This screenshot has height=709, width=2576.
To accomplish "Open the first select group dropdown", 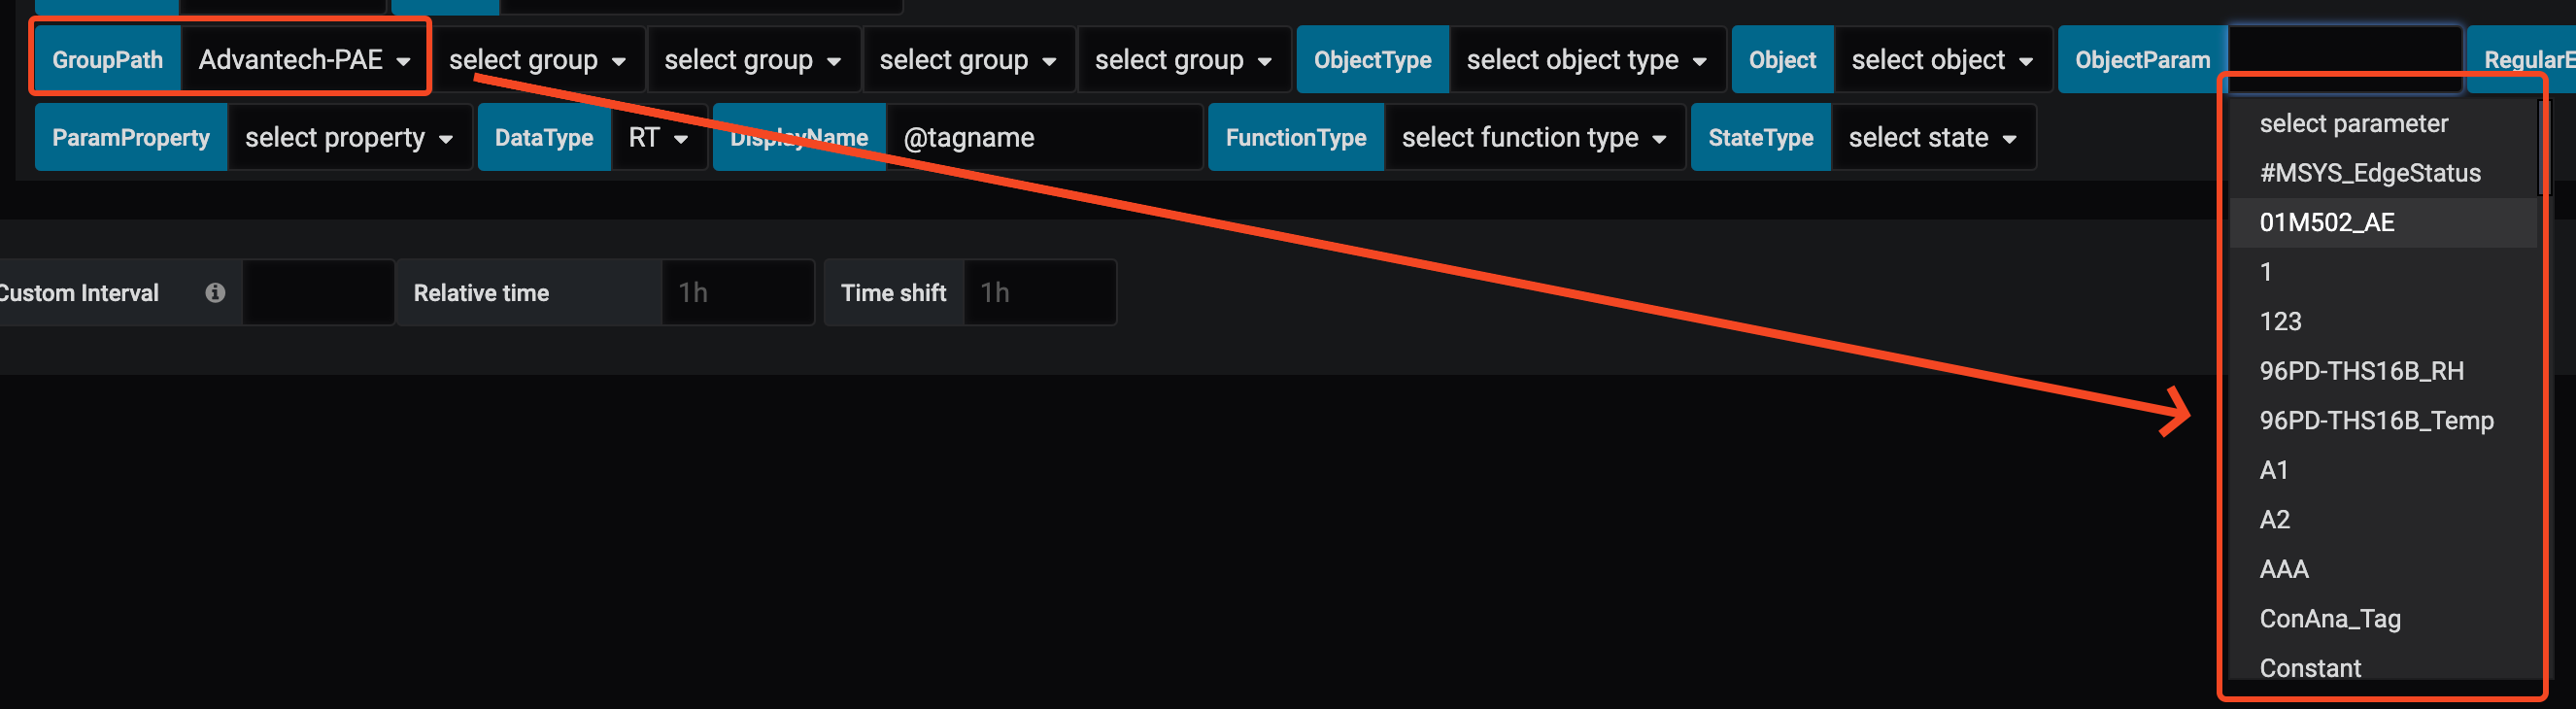I will point(537,60).
